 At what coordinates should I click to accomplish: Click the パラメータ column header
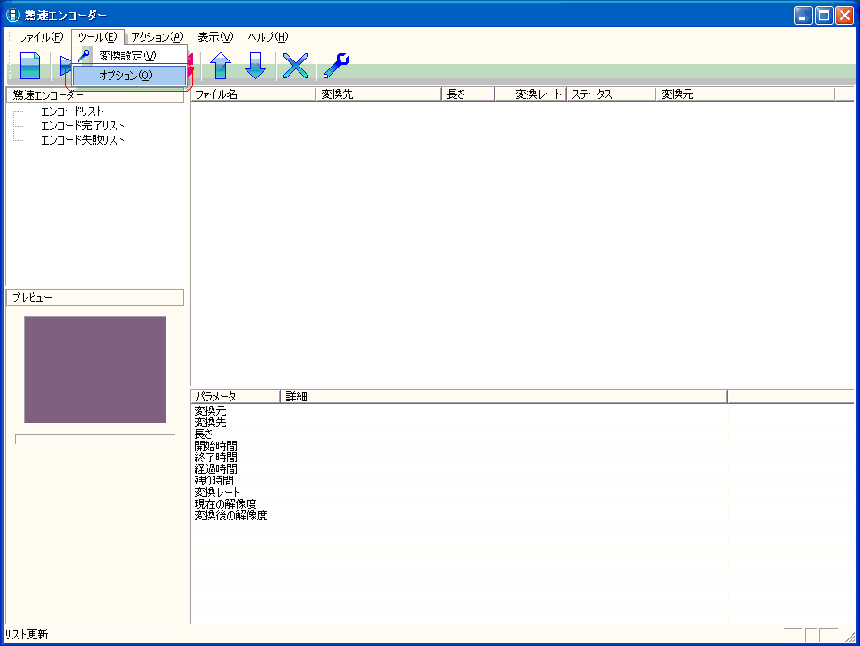pos(236,396)
